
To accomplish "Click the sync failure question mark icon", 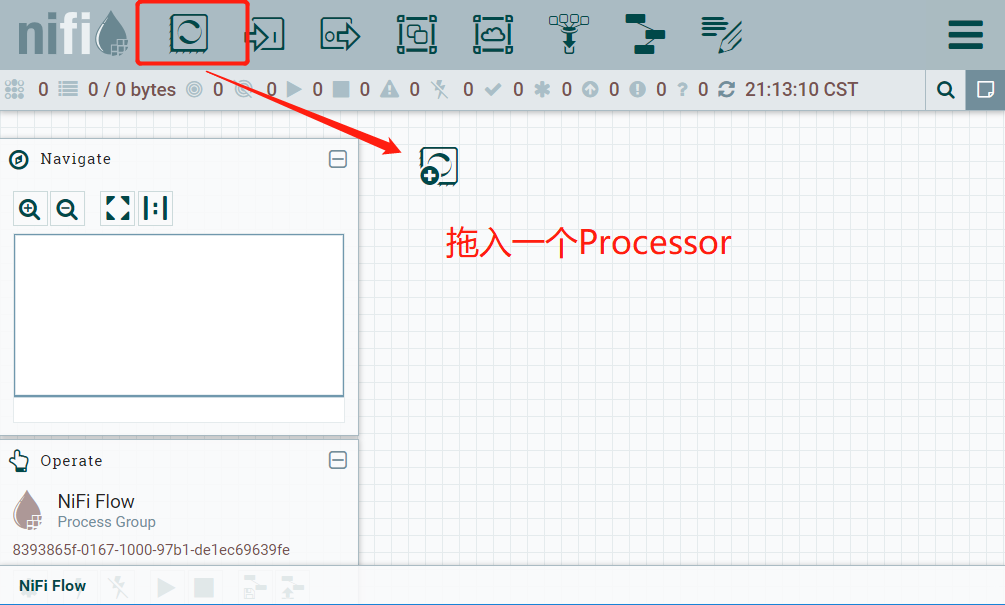I will point(683,89).
